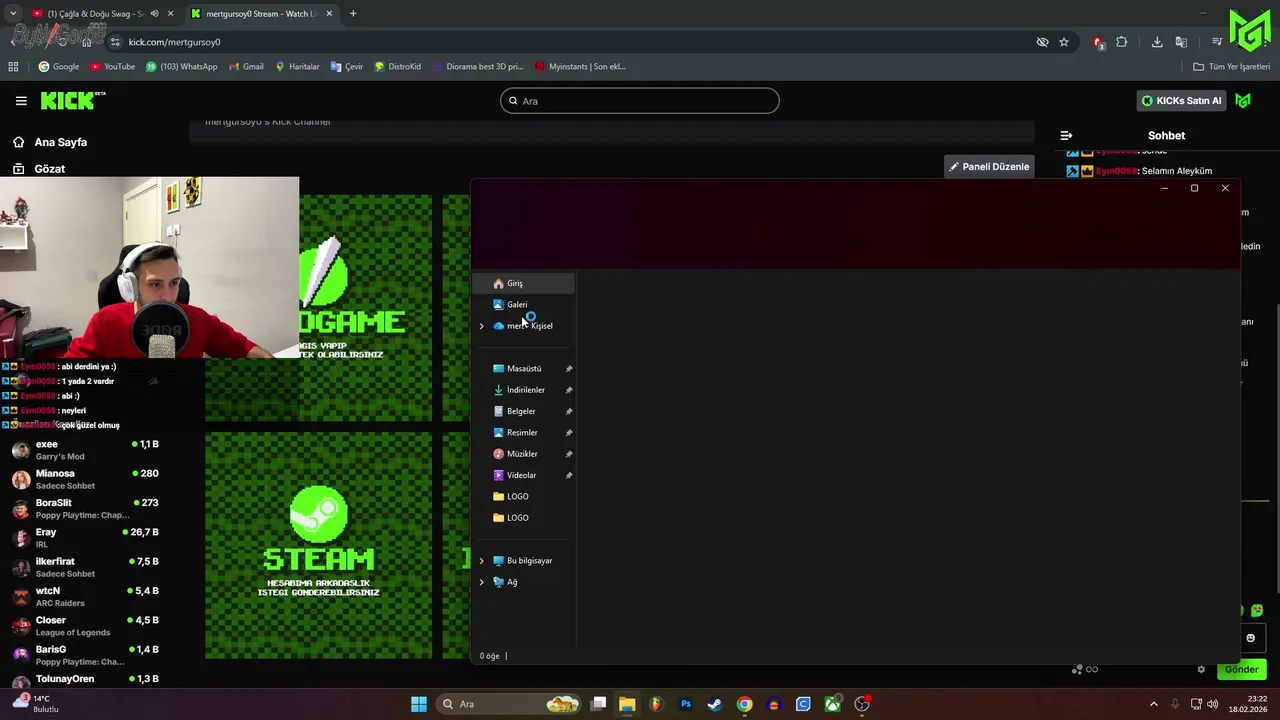Open Gözat in Kick sidebar
This screenshot has height=720, width=1280.
40,169
